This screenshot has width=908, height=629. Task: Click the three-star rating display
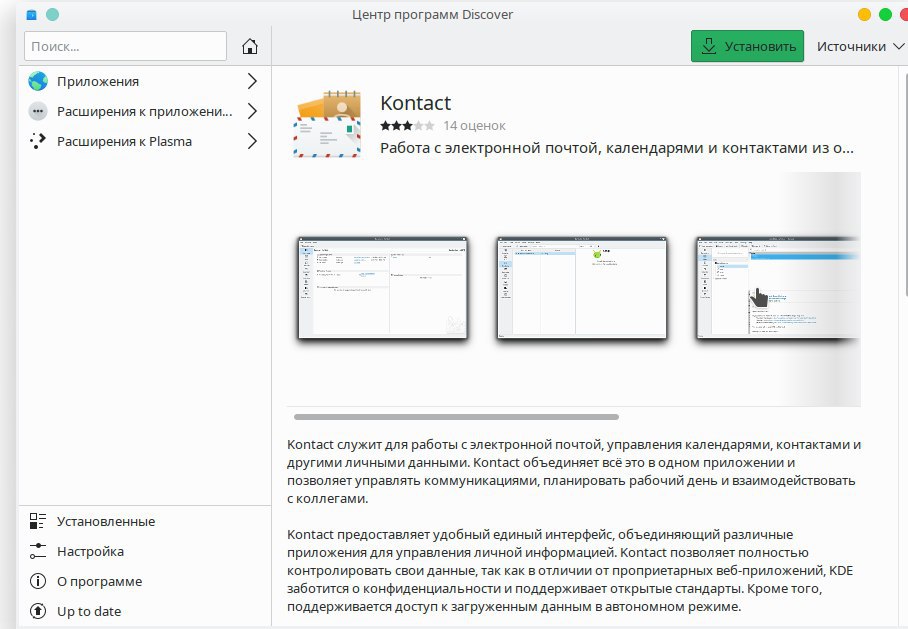(407, 126)
